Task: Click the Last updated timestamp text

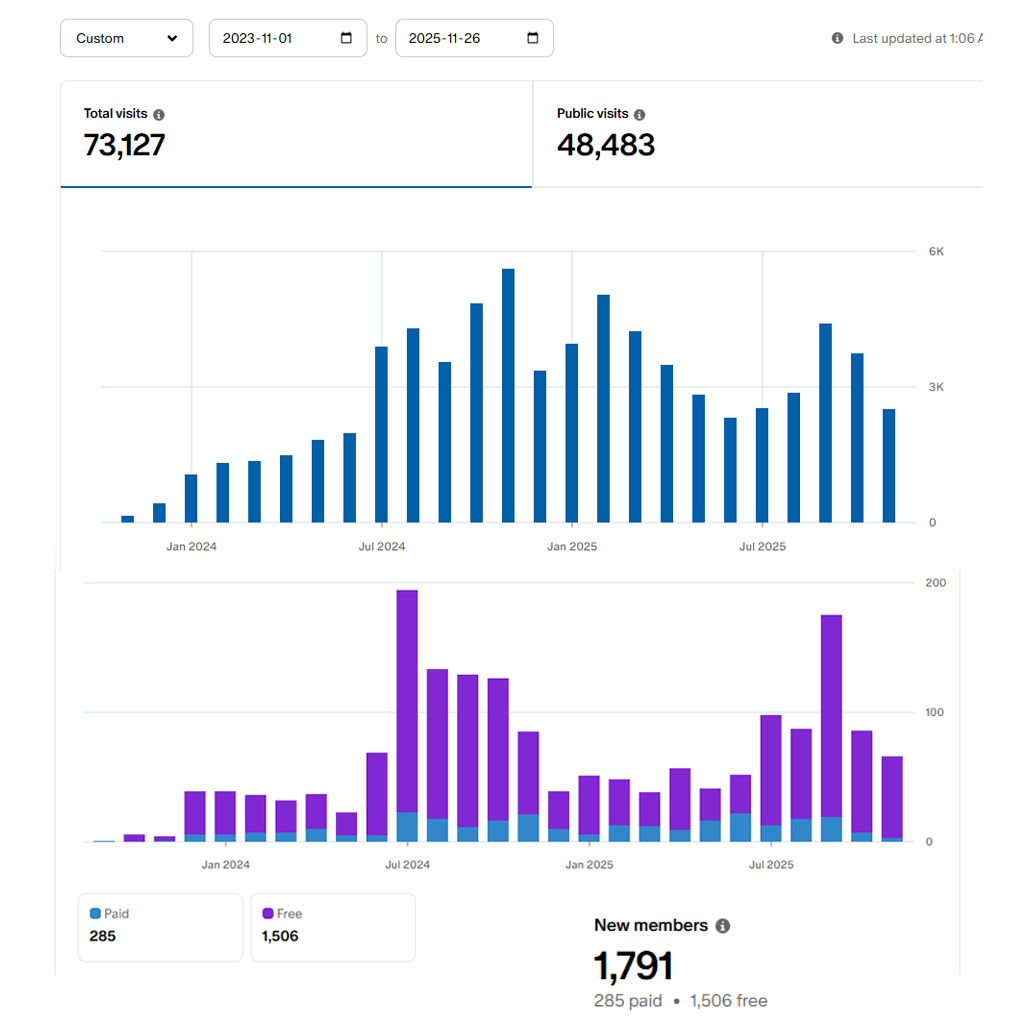Action: (915, 38)
